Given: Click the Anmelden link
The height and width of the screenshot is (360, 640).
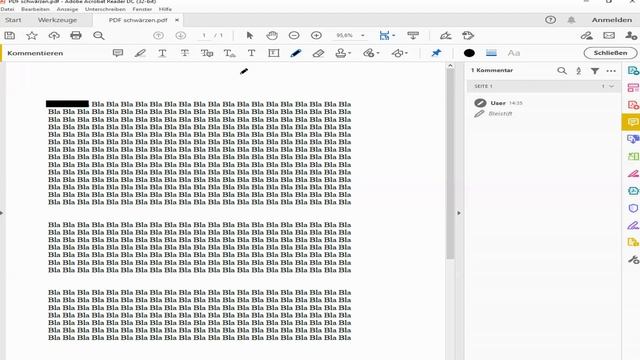Looking at the screenshot, I should point(612,20).
